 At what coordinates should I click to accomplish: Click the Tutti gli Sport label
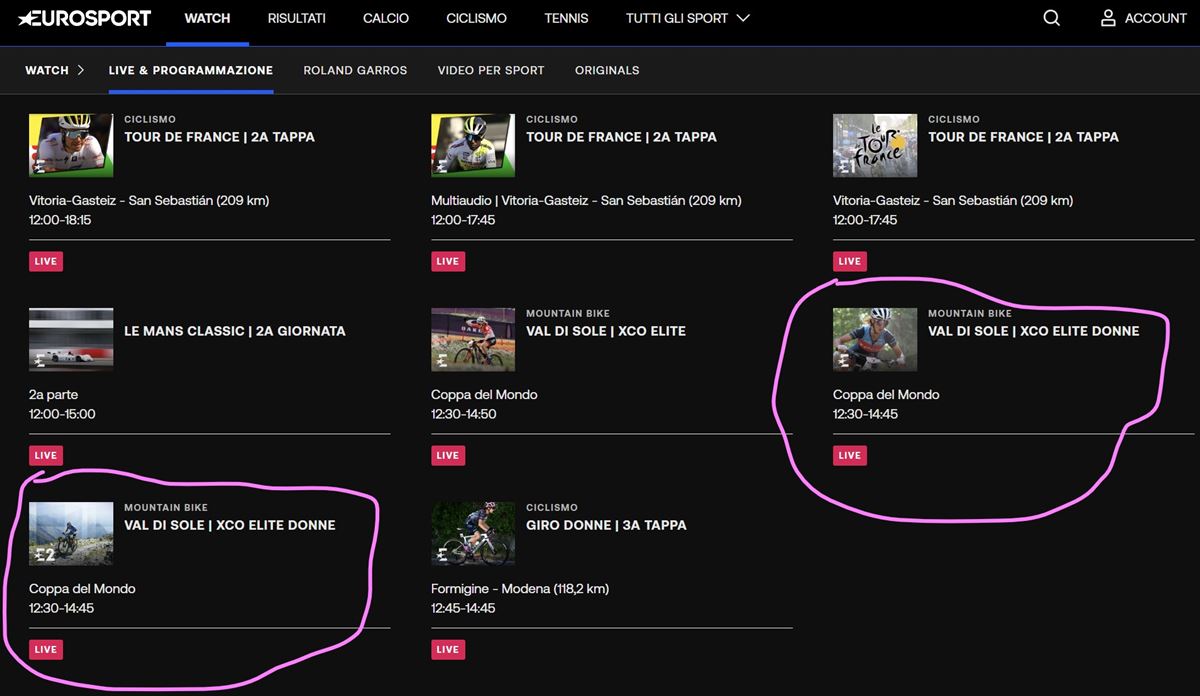(677, 18)
